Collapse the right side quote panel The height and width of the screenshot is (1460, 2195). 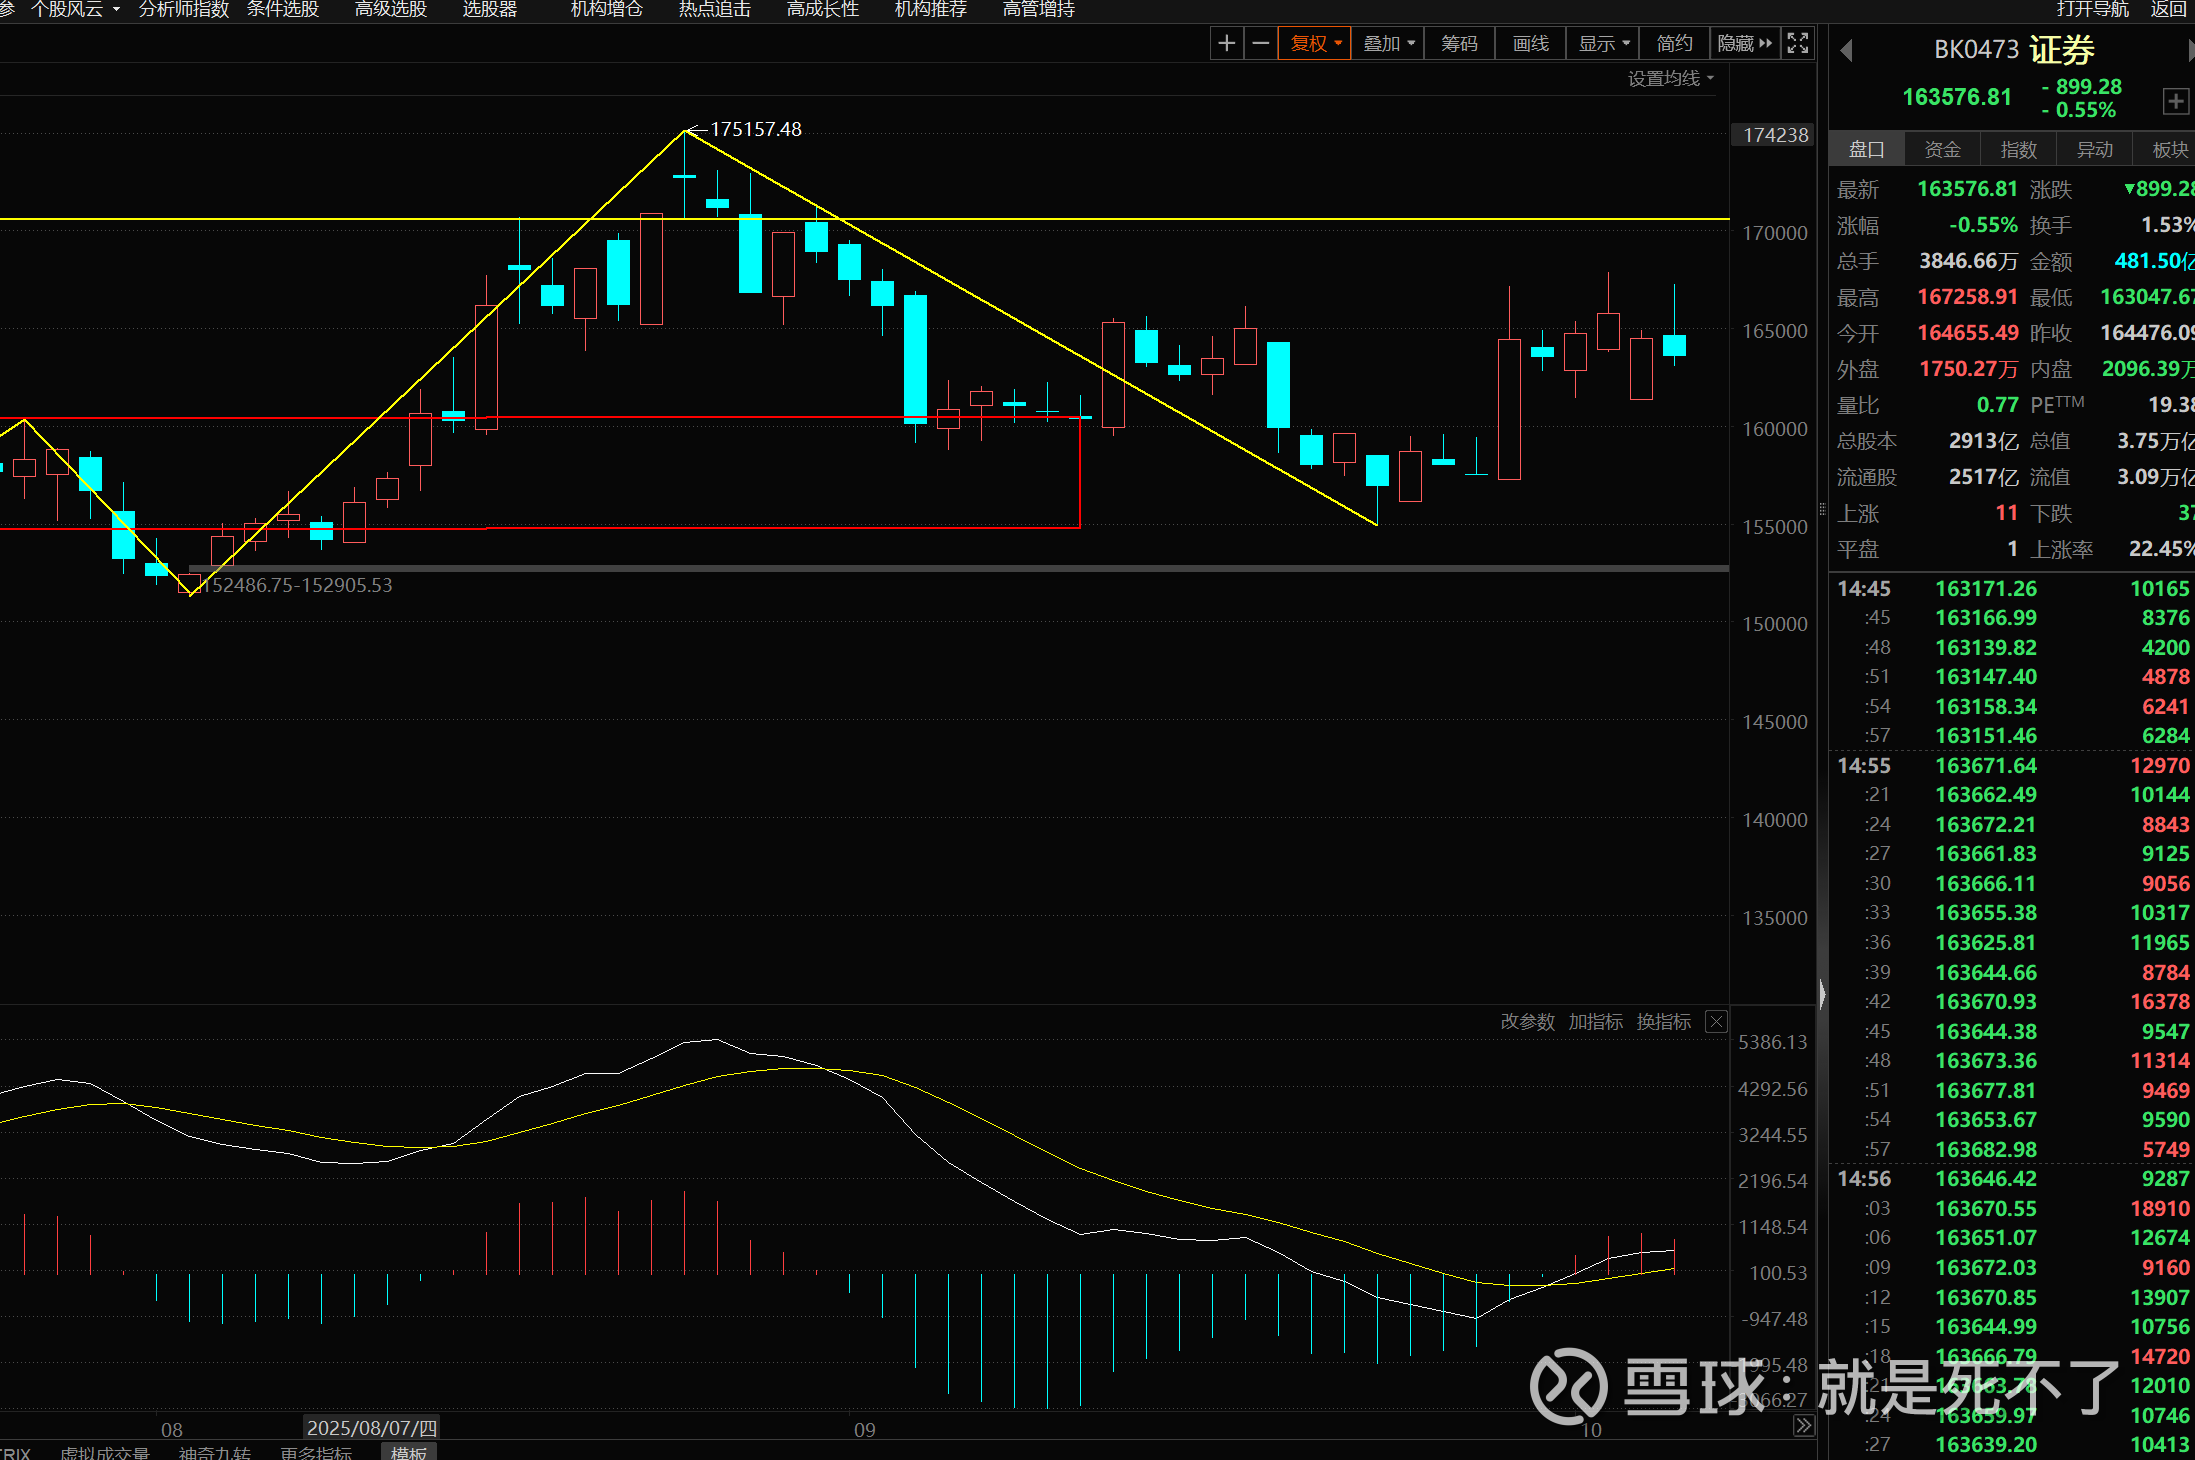click(1822, 993)
